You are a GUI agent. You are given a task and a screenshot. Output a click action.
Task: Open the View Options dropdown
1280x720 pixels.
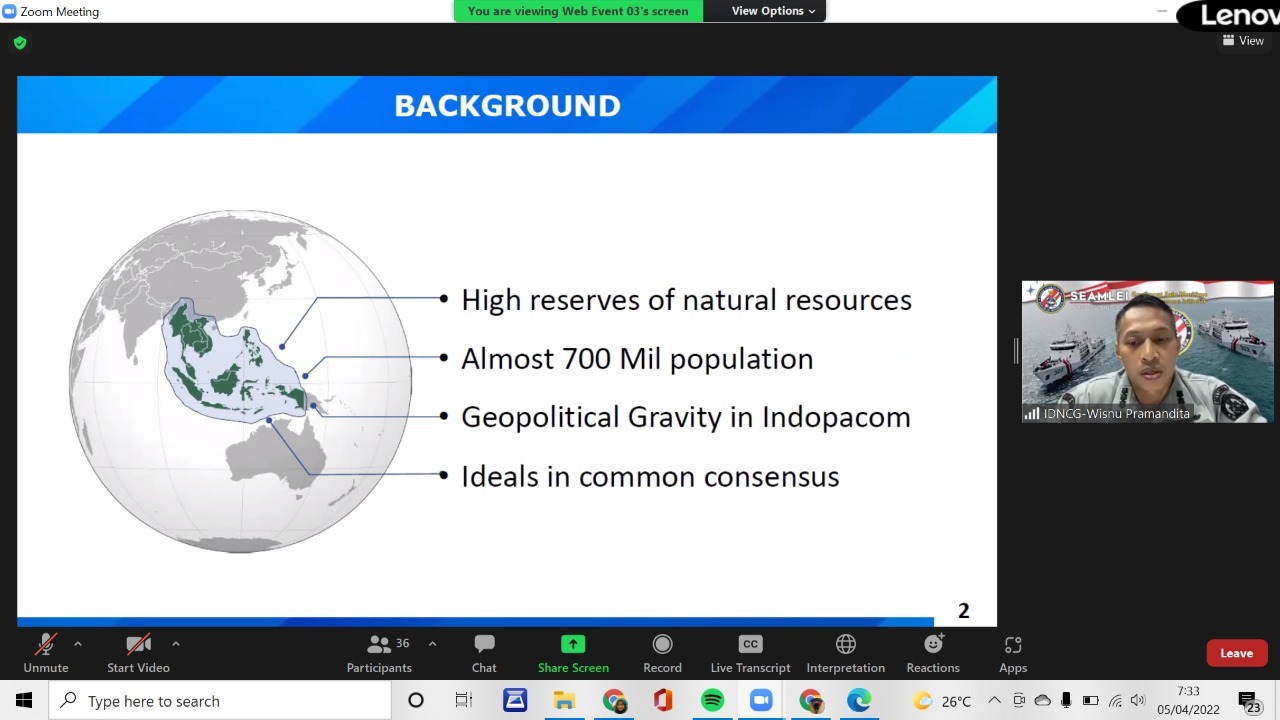tap(773, 11)
